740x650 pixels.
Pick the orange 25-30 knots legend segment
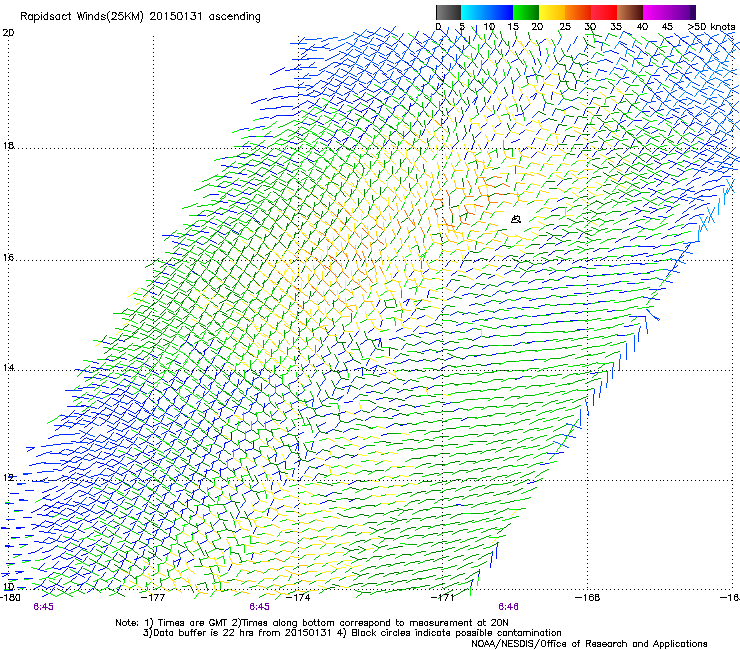pos(578,12)
